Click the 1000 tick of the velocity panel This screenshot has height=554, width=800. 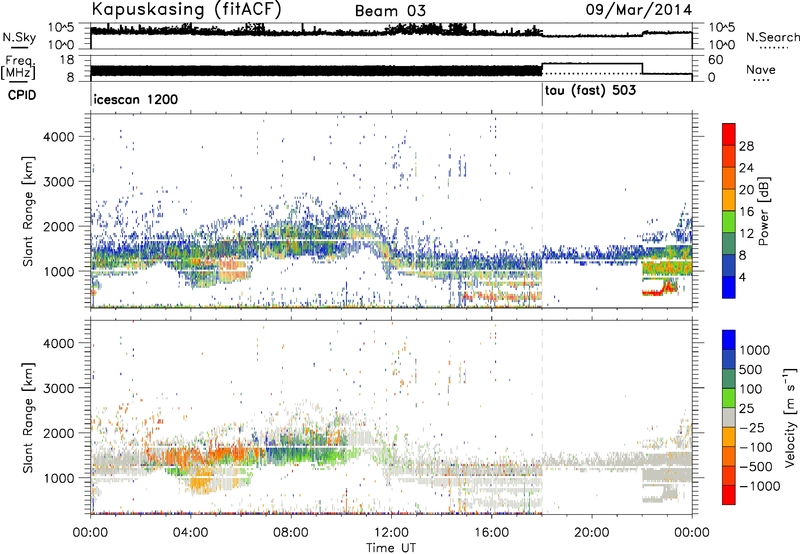(x=58, y=478)
